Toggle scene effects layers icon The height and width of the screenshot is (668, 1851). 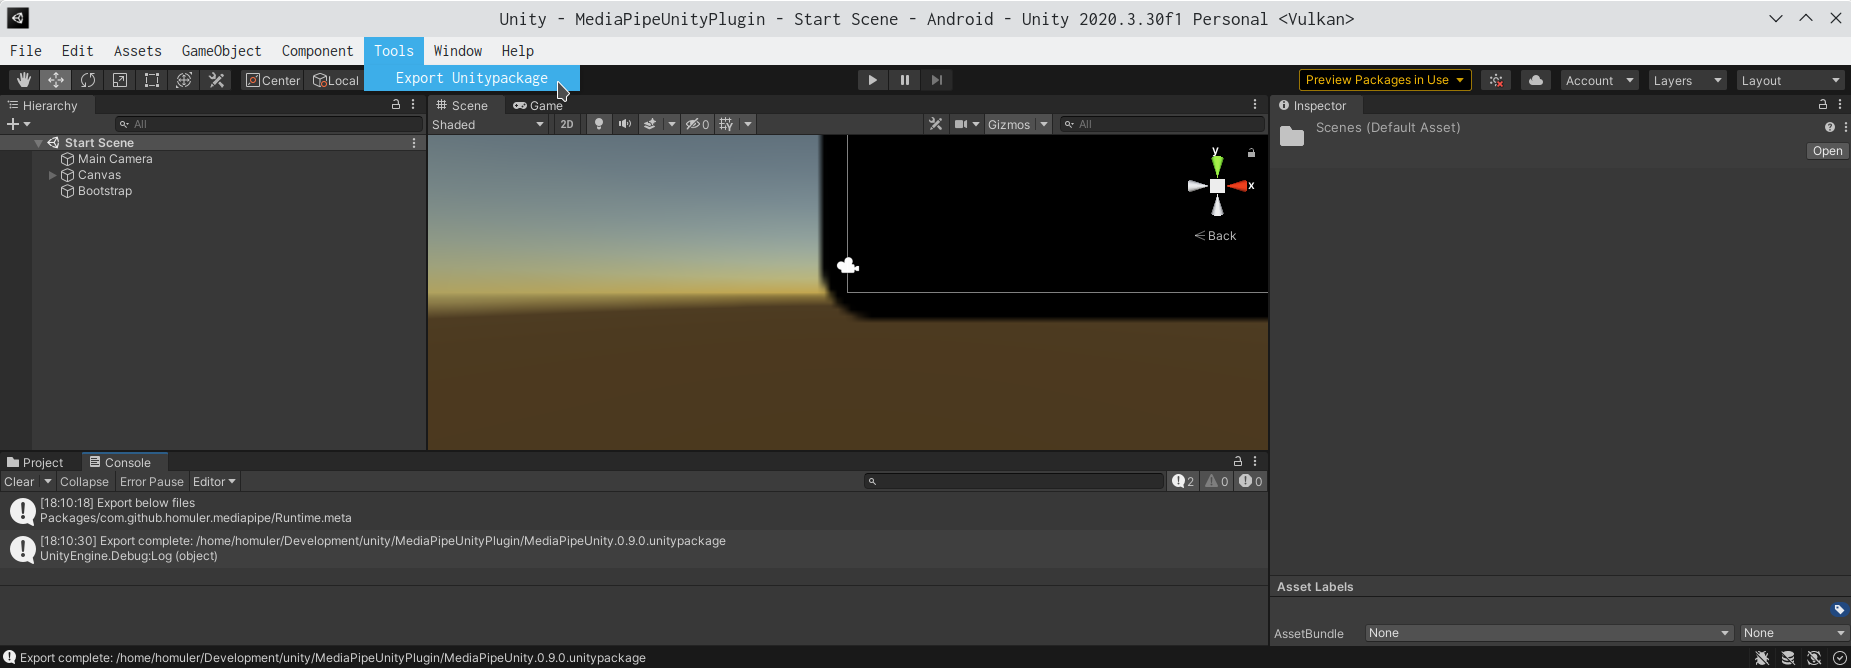pyautogui.click(x=650, y=124)
